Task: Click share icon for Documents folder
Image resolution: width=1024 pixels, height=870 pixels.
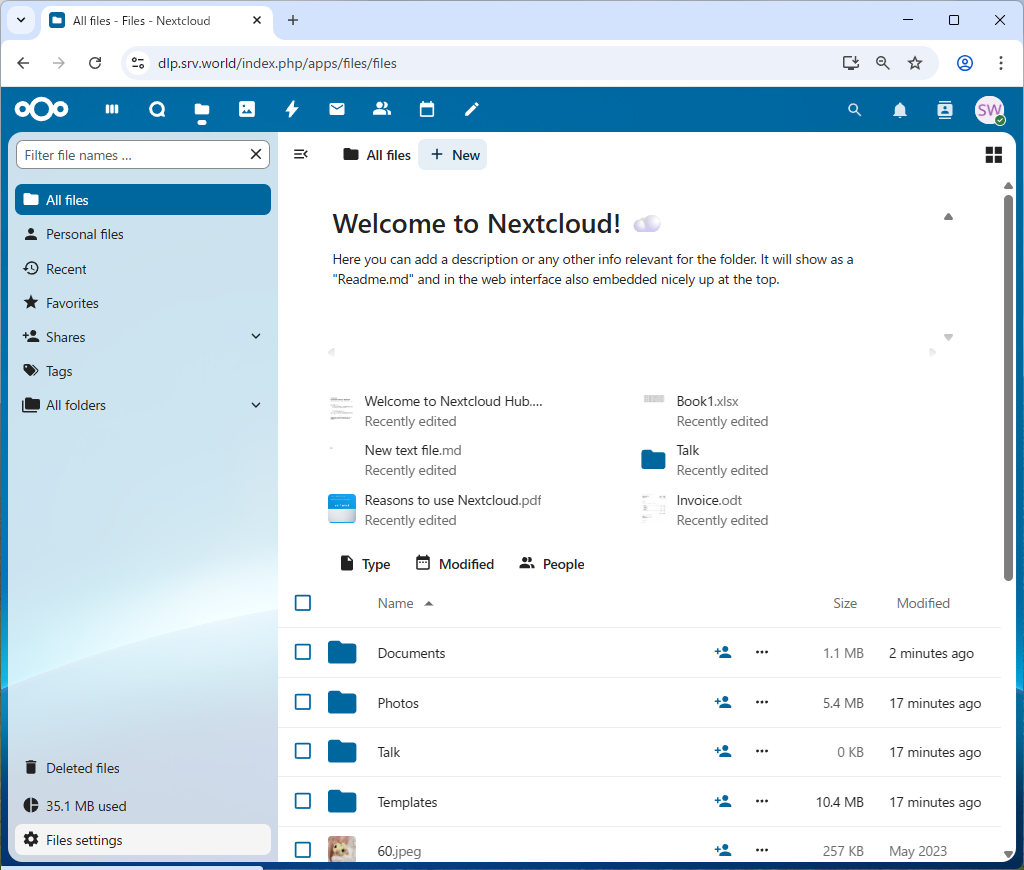Action: pos(723,653)
